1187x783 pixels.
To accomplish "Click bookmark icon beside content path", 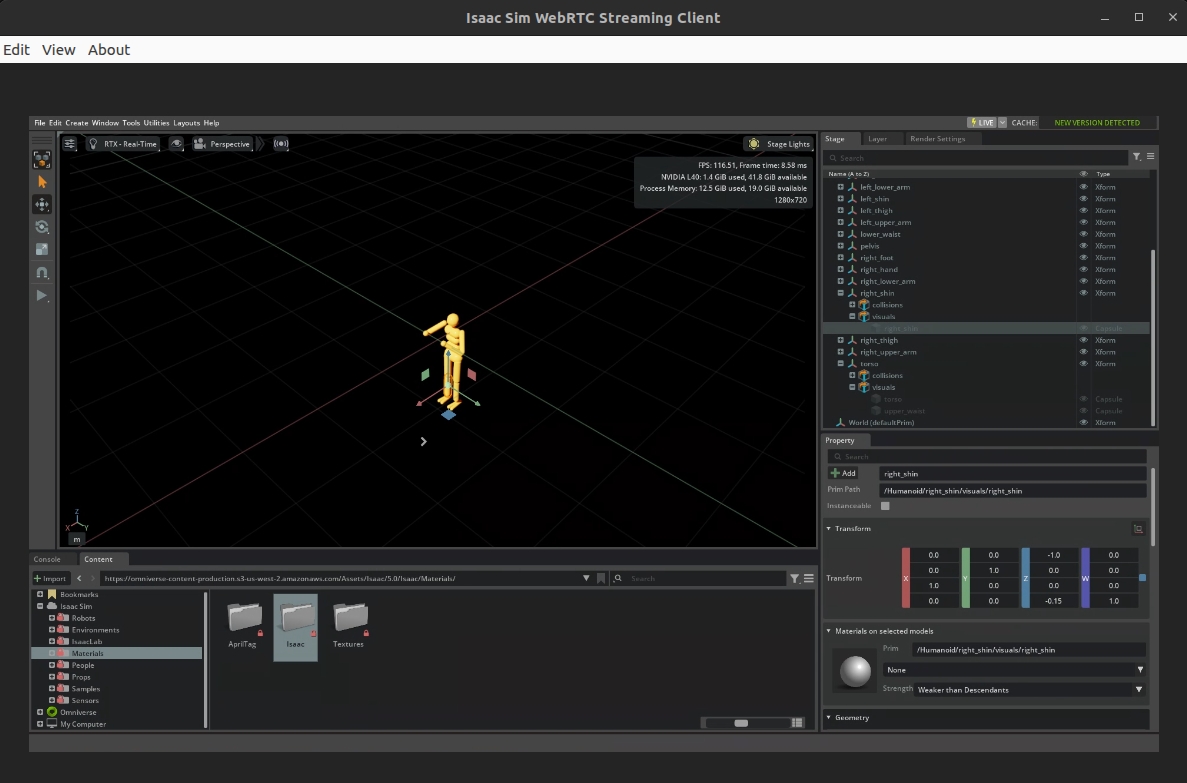I will (601, 578).
